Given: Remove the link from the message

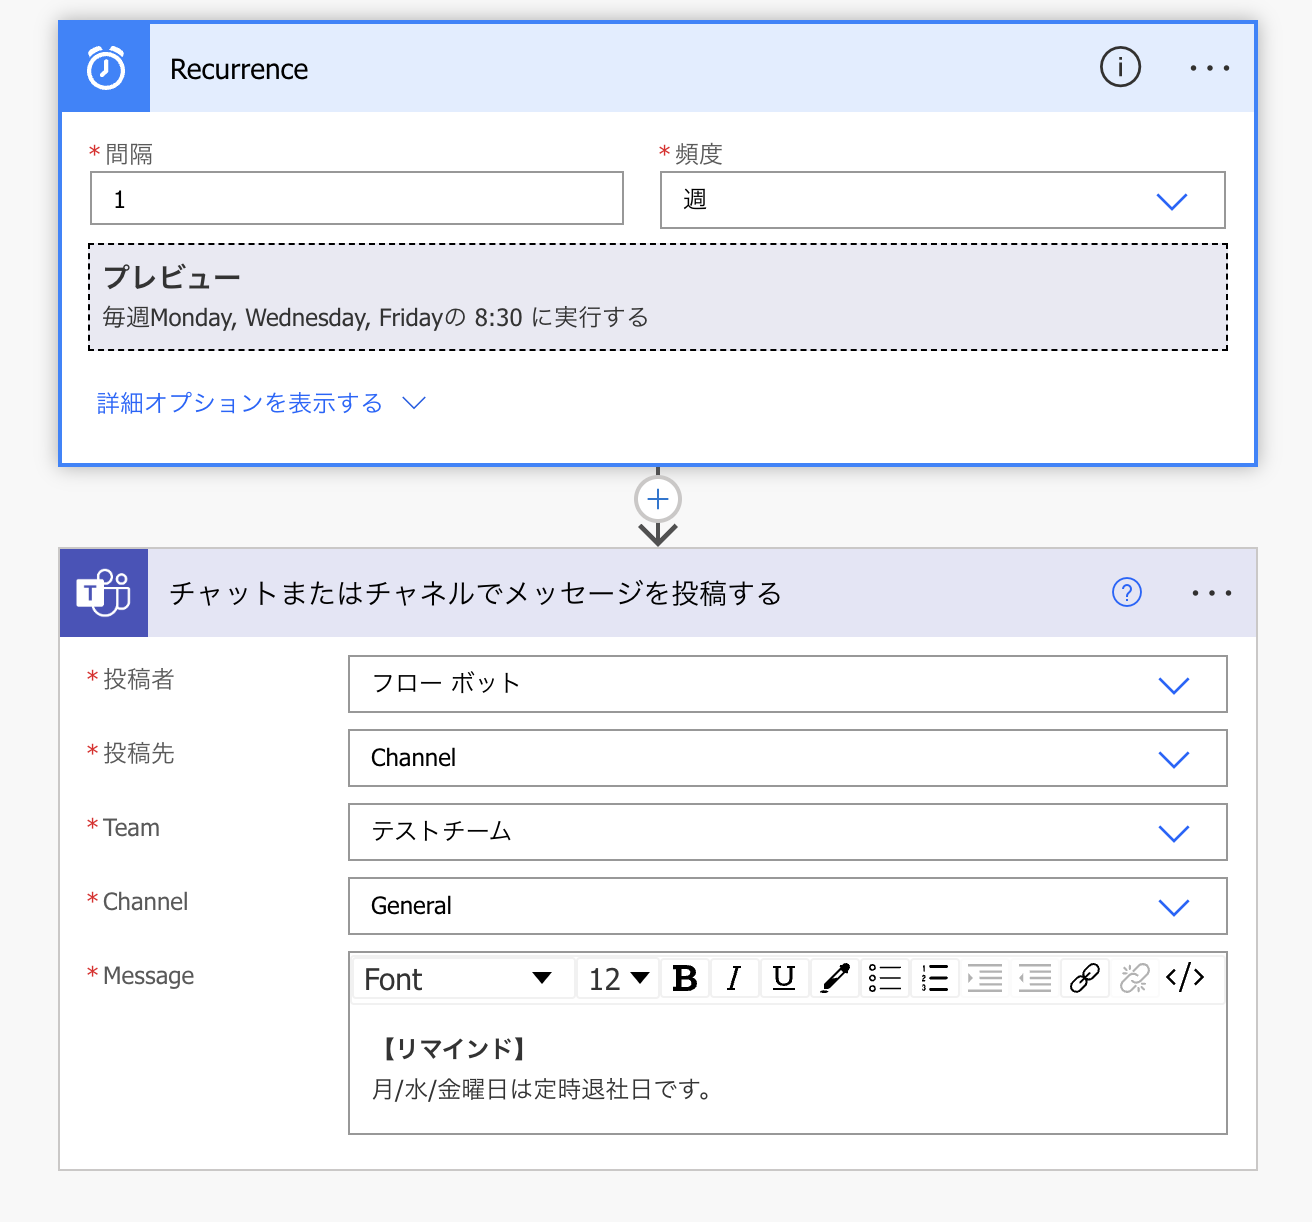Looking at the screenshot, I should pos(1134,978).
